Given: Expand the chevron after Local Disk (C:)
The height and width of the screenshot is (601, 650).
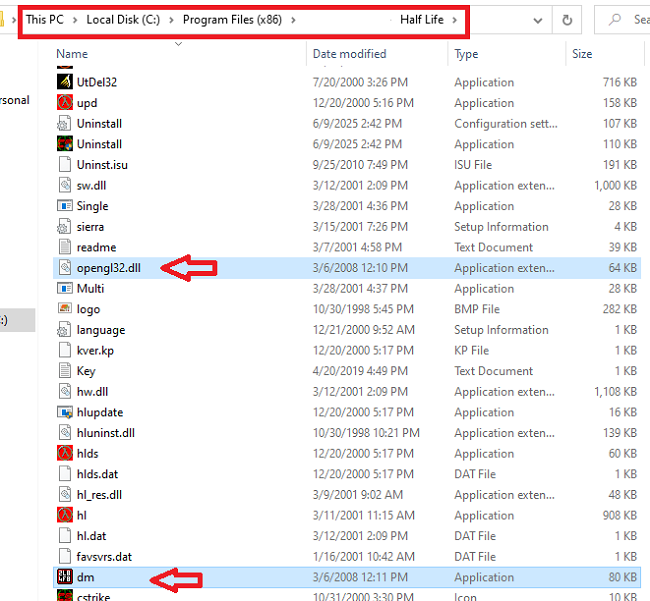Looking at the screenshot, I should (171, 20).
